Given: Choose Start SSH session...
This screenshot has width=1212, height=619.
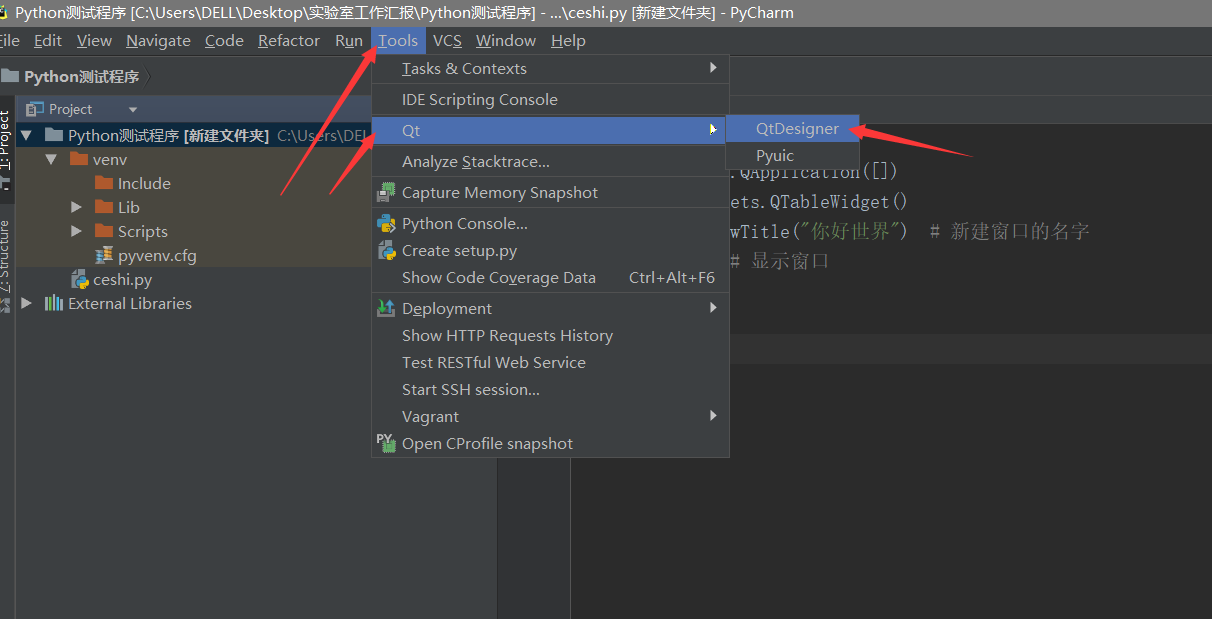Looking at the screenshot, I should point(550,390).
